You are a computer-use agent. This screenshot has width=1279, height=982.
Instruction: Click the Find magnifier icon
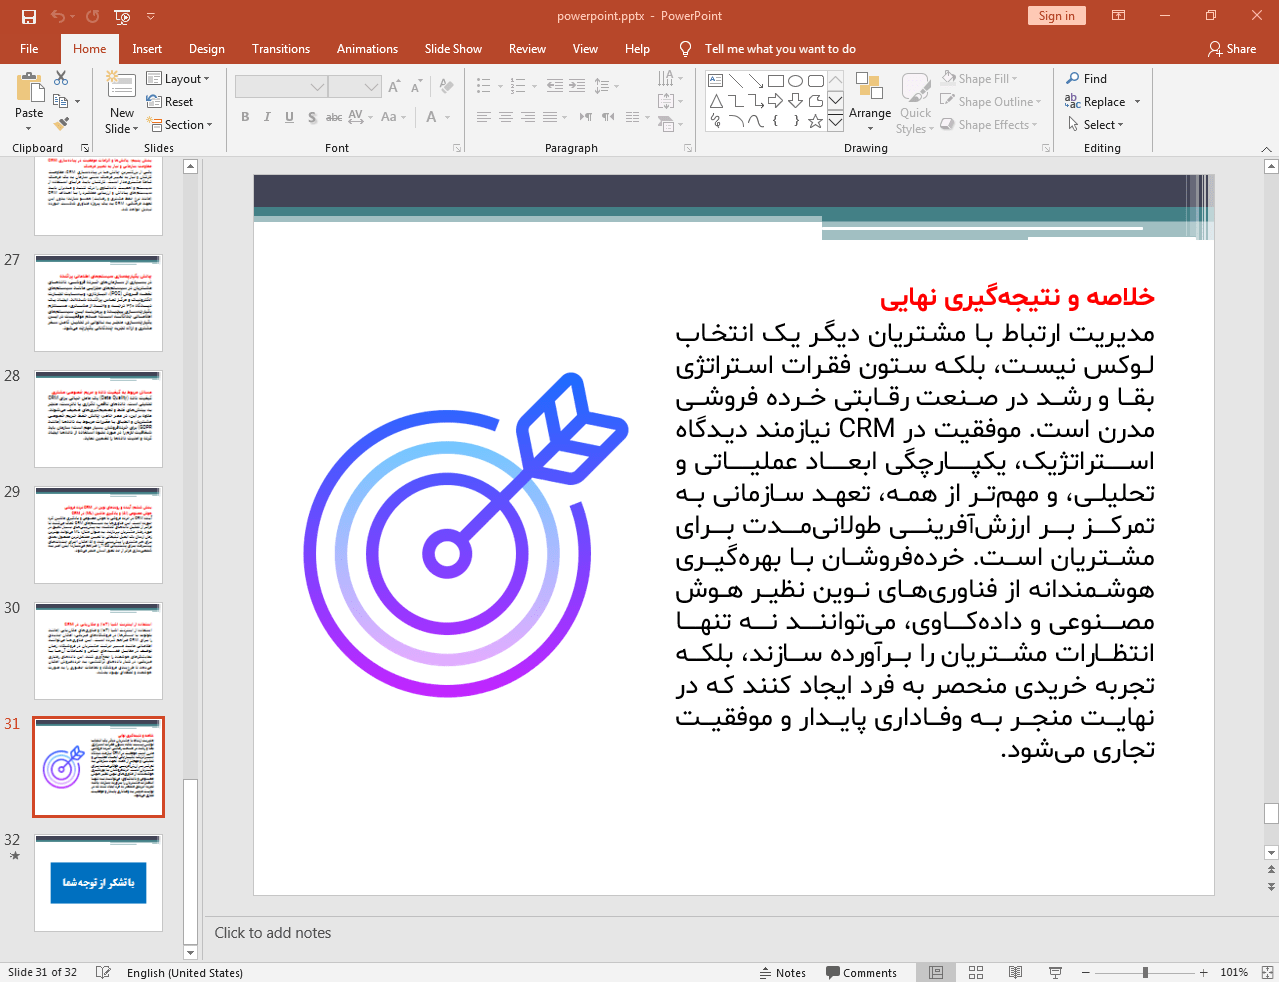click(x=1073, y=79)
